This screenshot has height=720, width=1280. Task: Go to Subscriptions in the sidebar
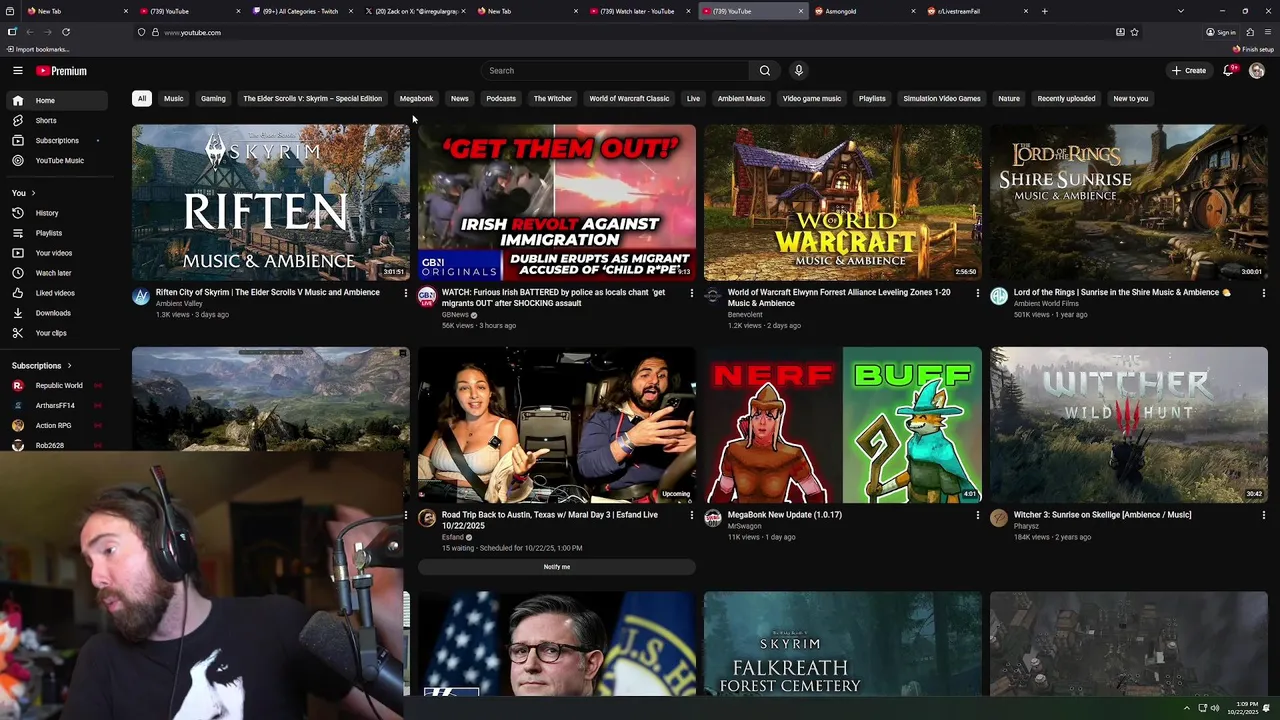point(56,140)
